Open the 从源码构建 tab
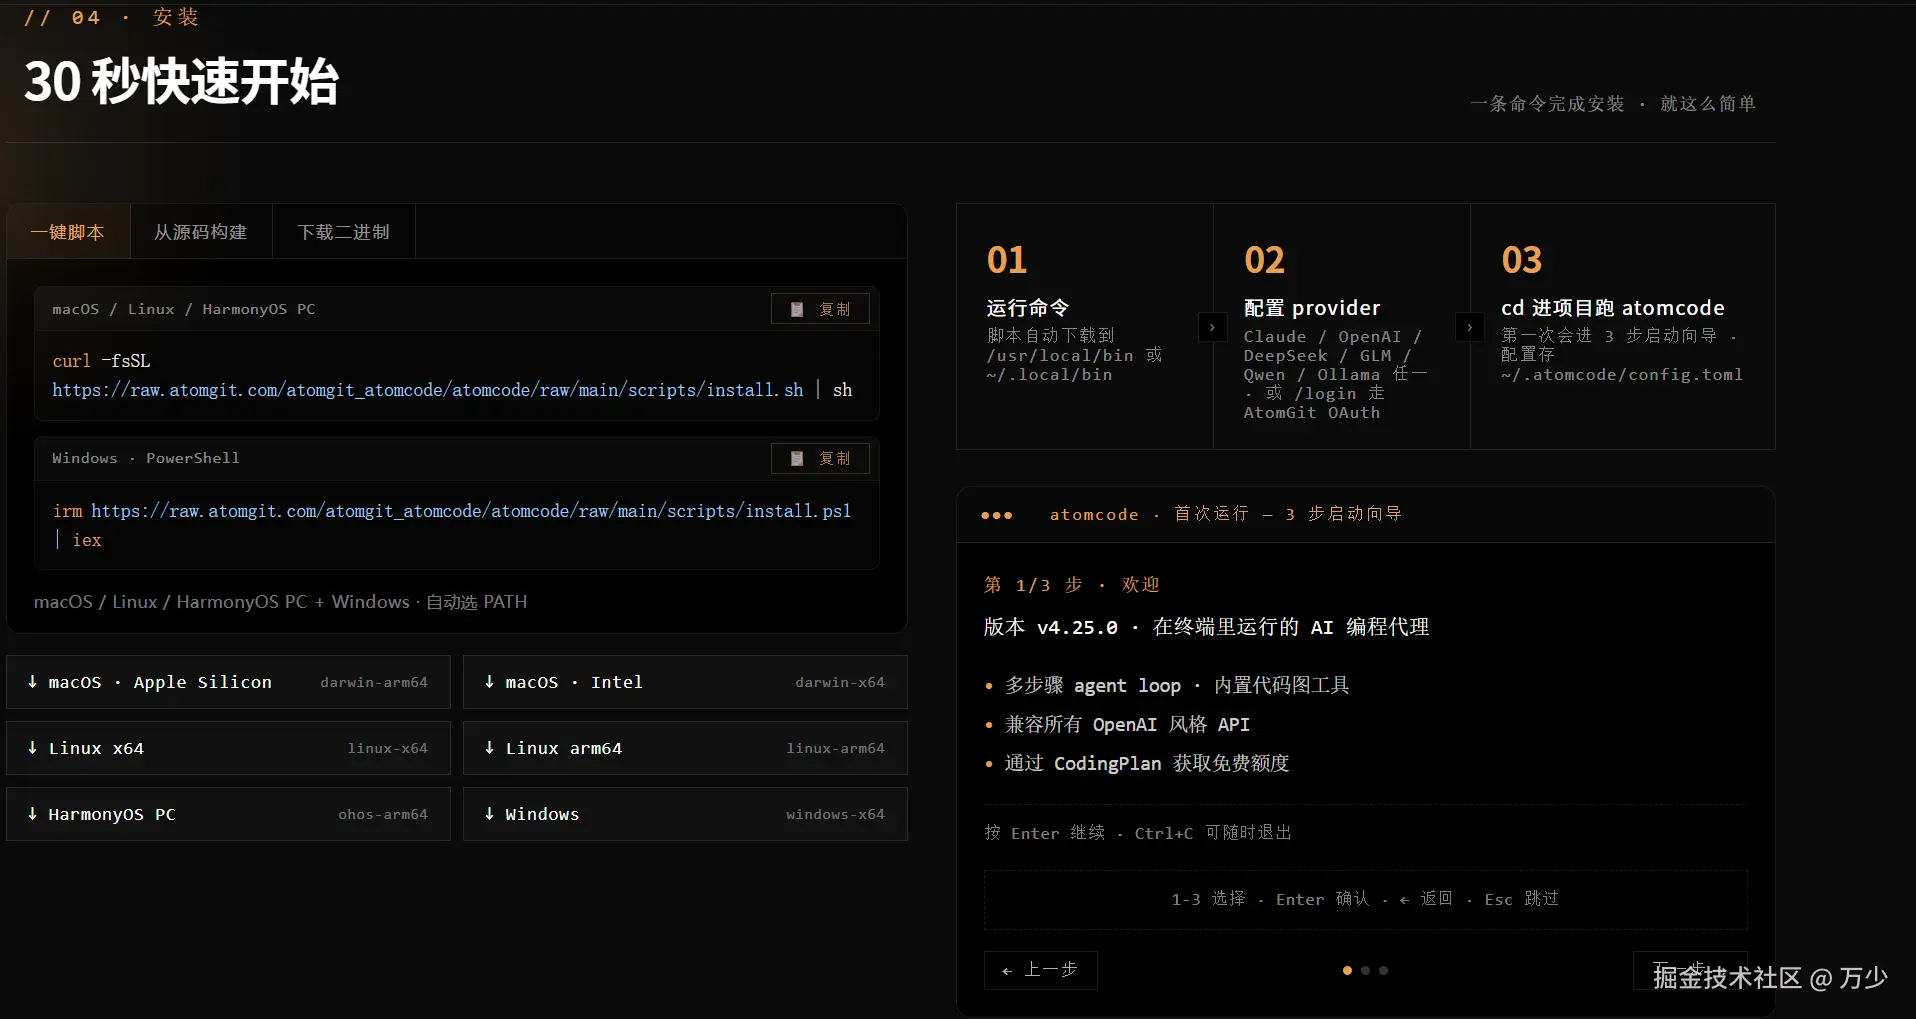 [x=201, y=232]
